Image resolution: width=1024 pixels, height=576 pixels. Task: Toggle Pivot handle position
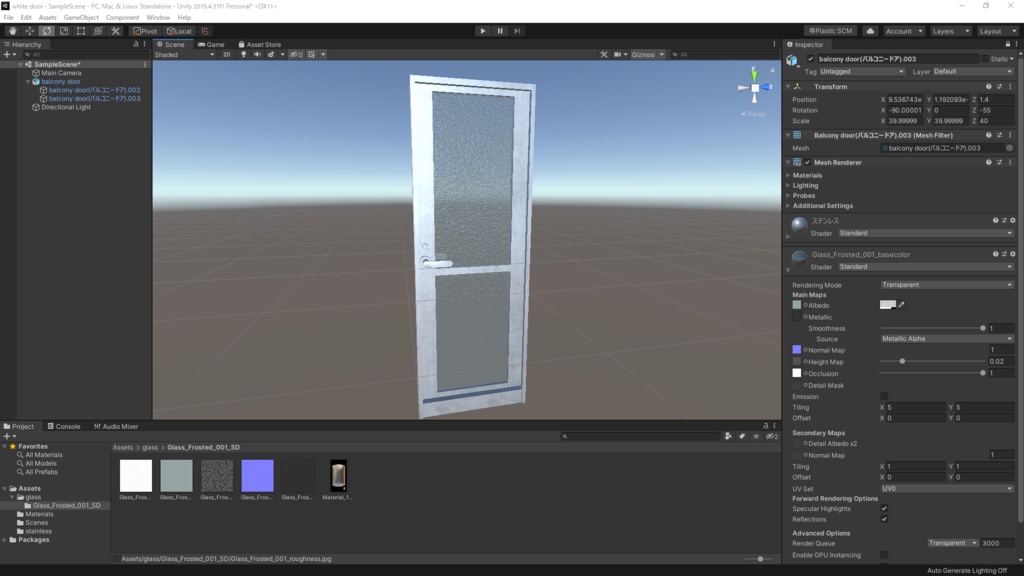(x=145, y=31)
